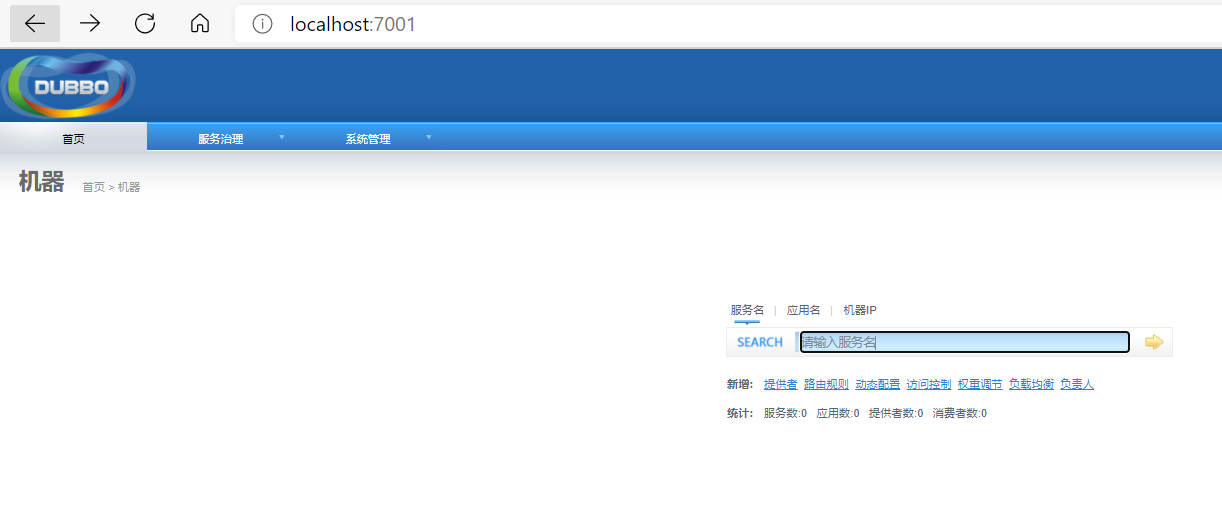The image size is (1222, 524).
Task: Select the 应用名 search tab
Action: click(x=803, y=311)
